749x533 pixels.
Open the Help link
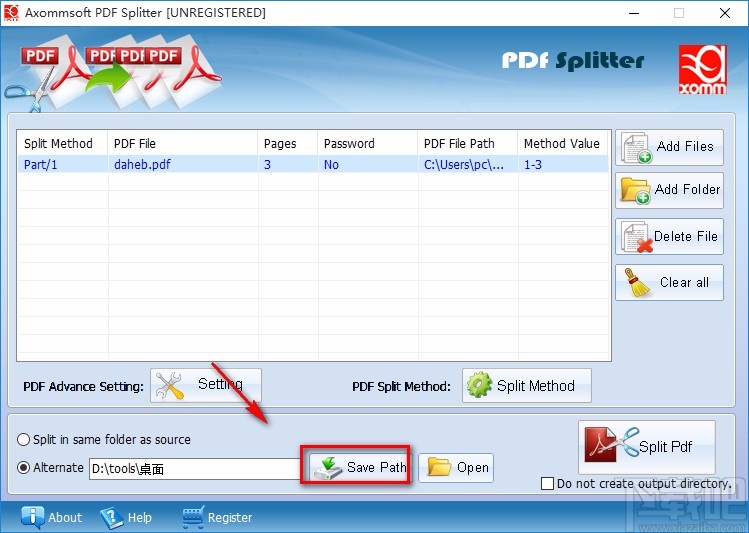pyautogui.click(x=126, y=517)
